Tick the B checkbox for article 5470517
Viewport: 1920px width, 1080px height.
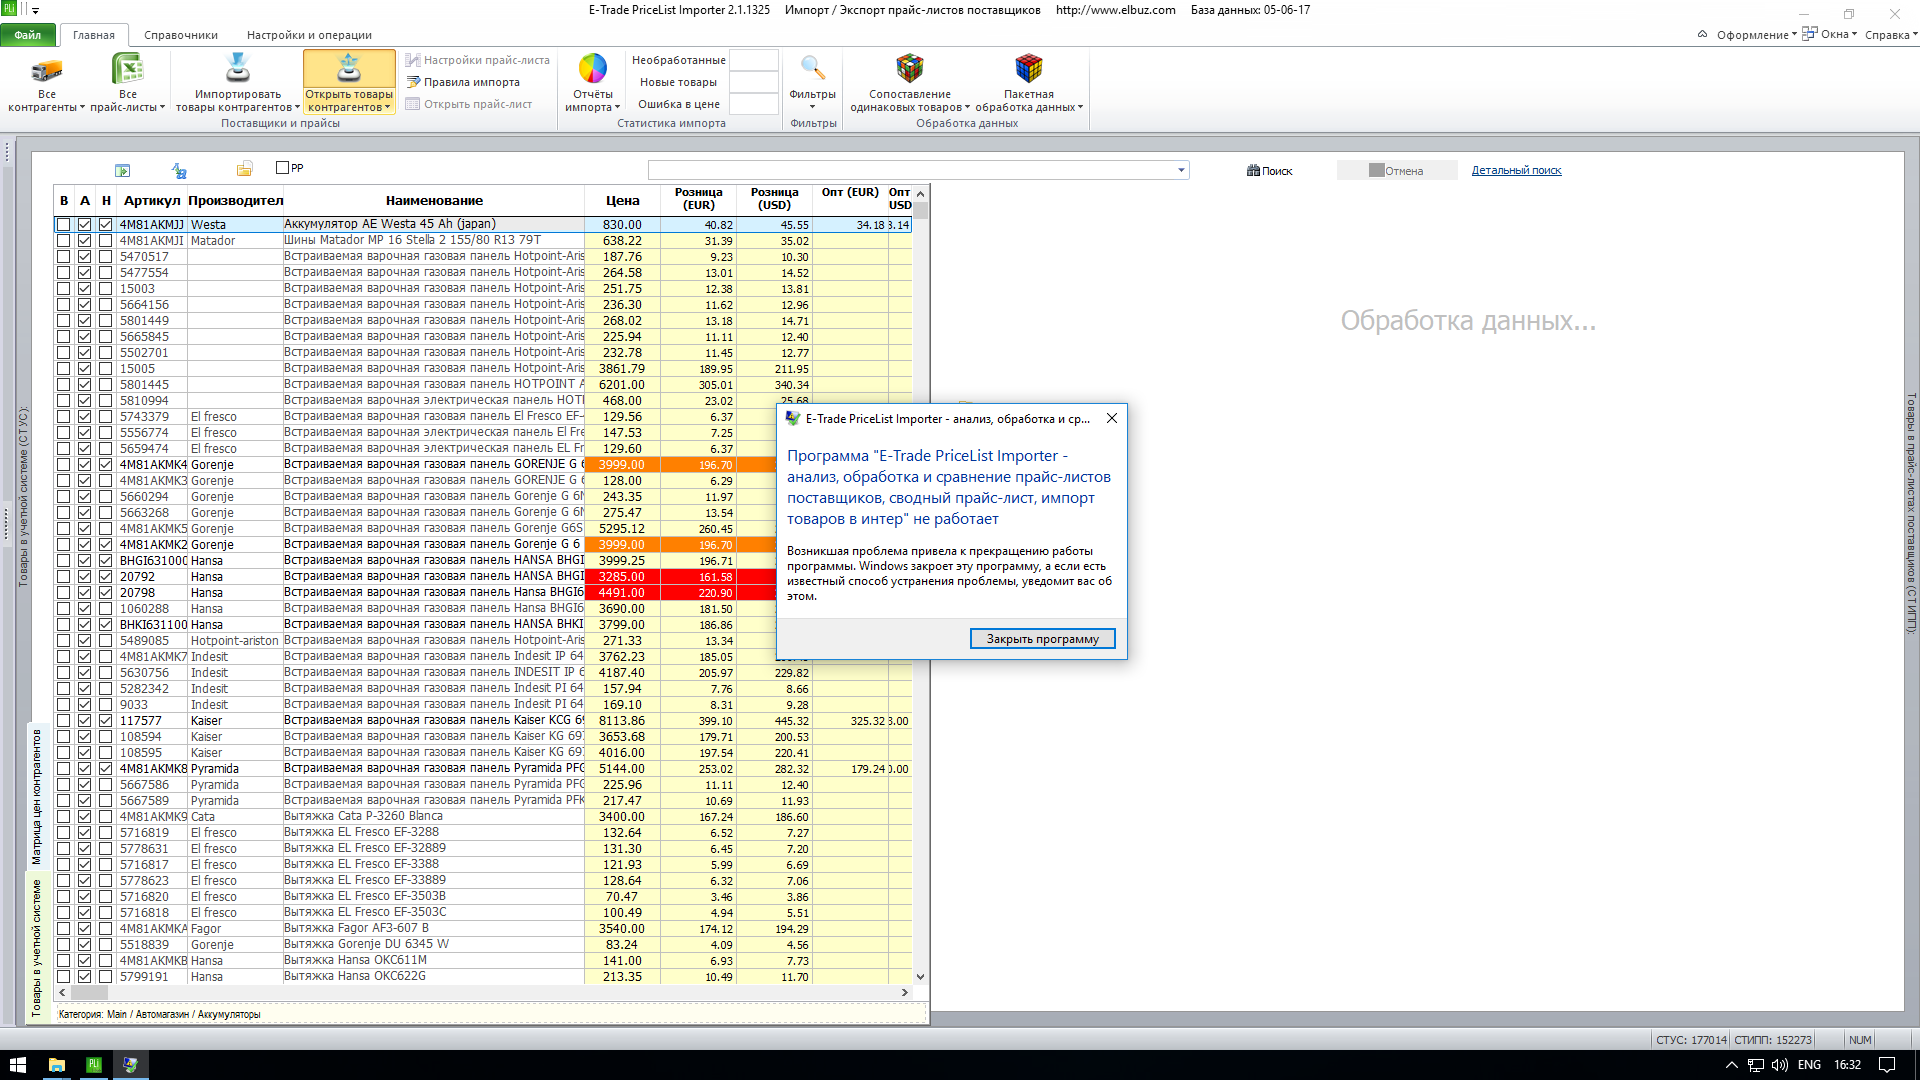pyautogui.click(x=64, y=257)
